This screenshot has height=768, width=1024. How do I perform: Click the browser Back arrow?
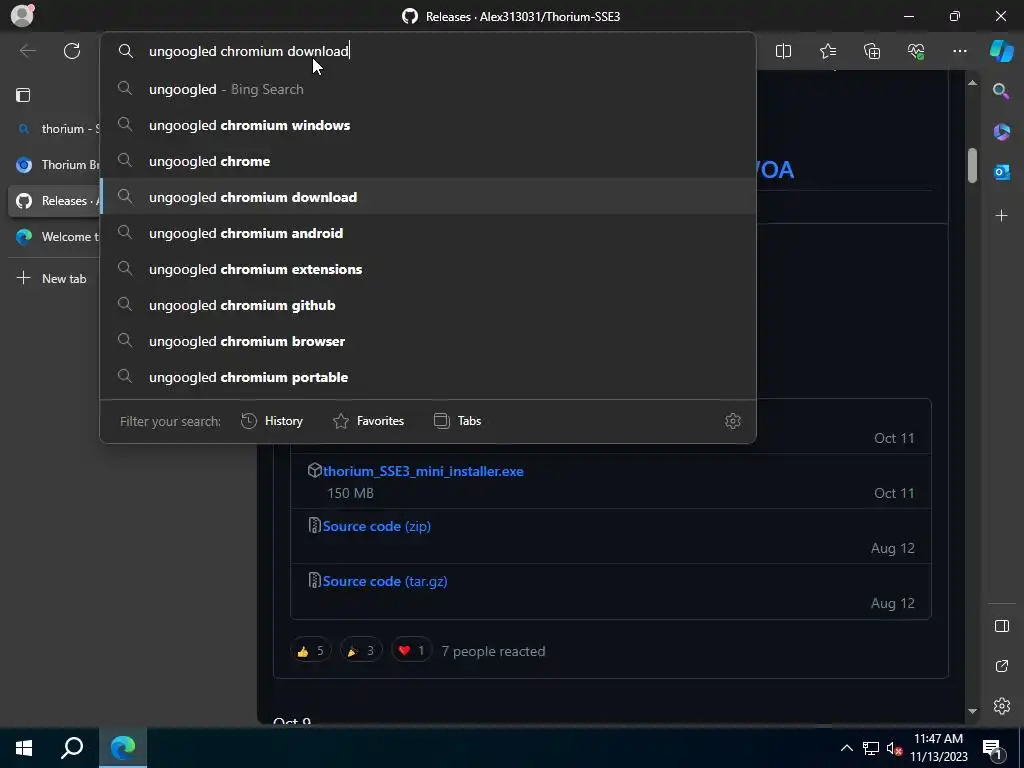click(x=27, y=51)
